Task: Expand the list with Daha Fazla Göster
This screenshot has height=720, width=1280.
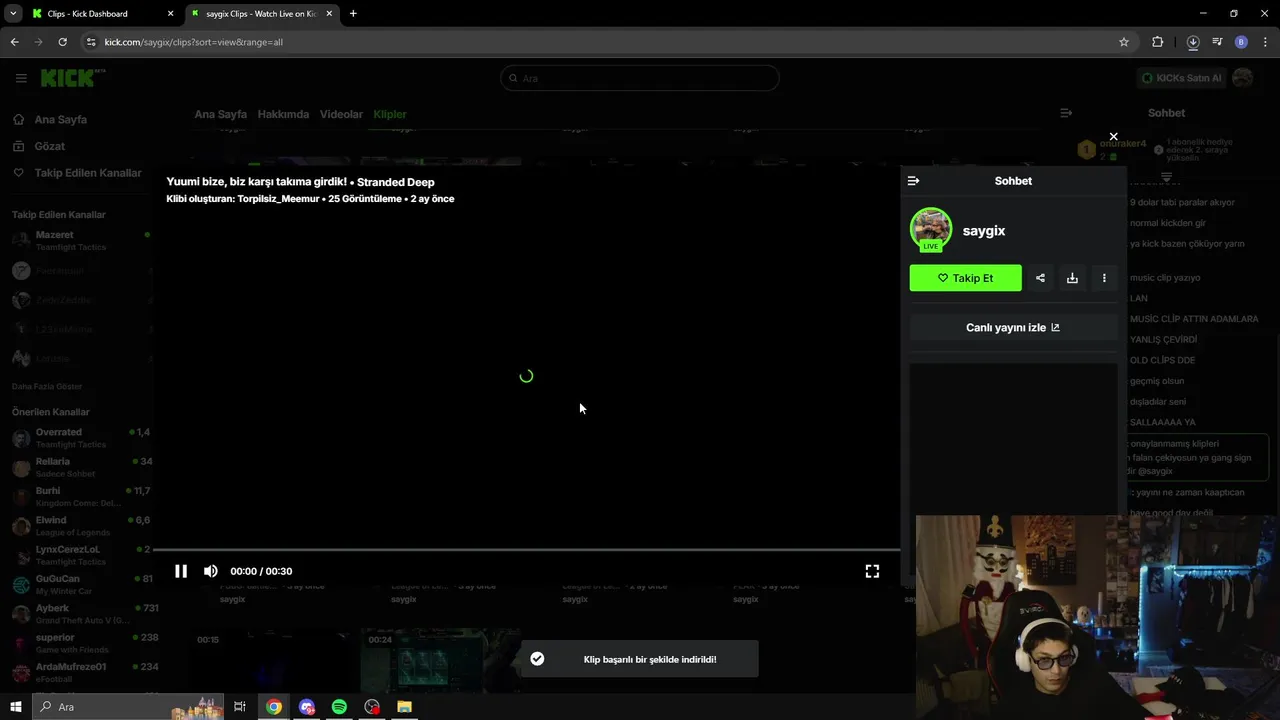Action: (x=47, y=386)
